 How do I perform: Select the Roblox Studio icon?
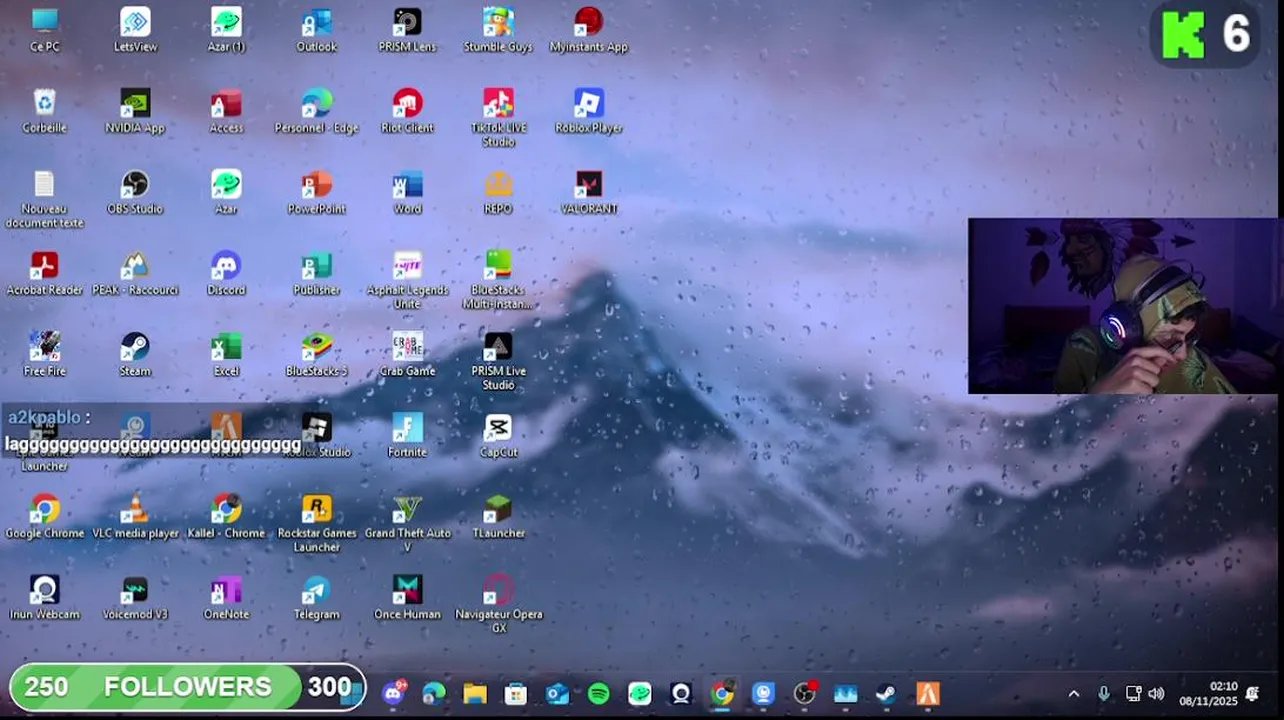pos(317,434)
